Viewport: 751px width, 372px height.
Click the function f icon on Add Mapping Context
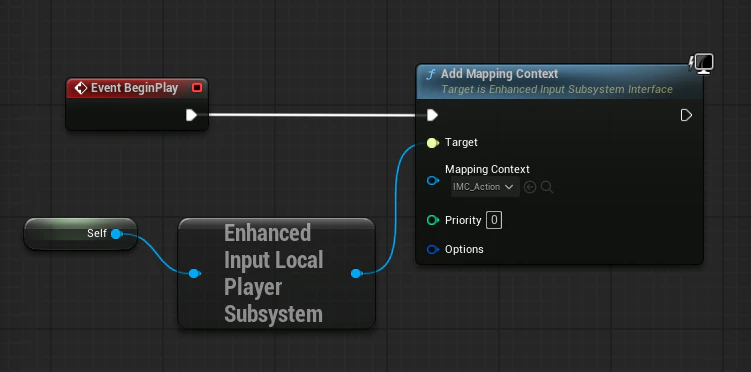[431, 75]
